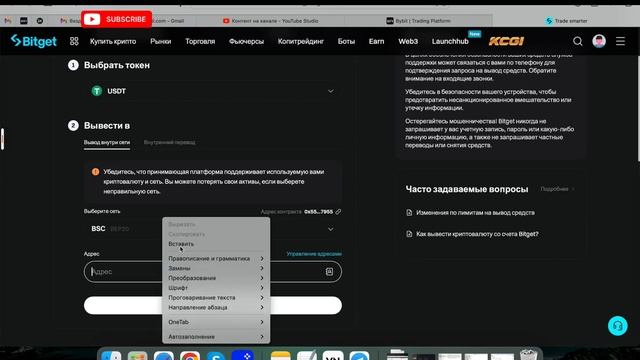Click the contract address 0x55...7955
This screenshot has width=640, height=360.
318,211
